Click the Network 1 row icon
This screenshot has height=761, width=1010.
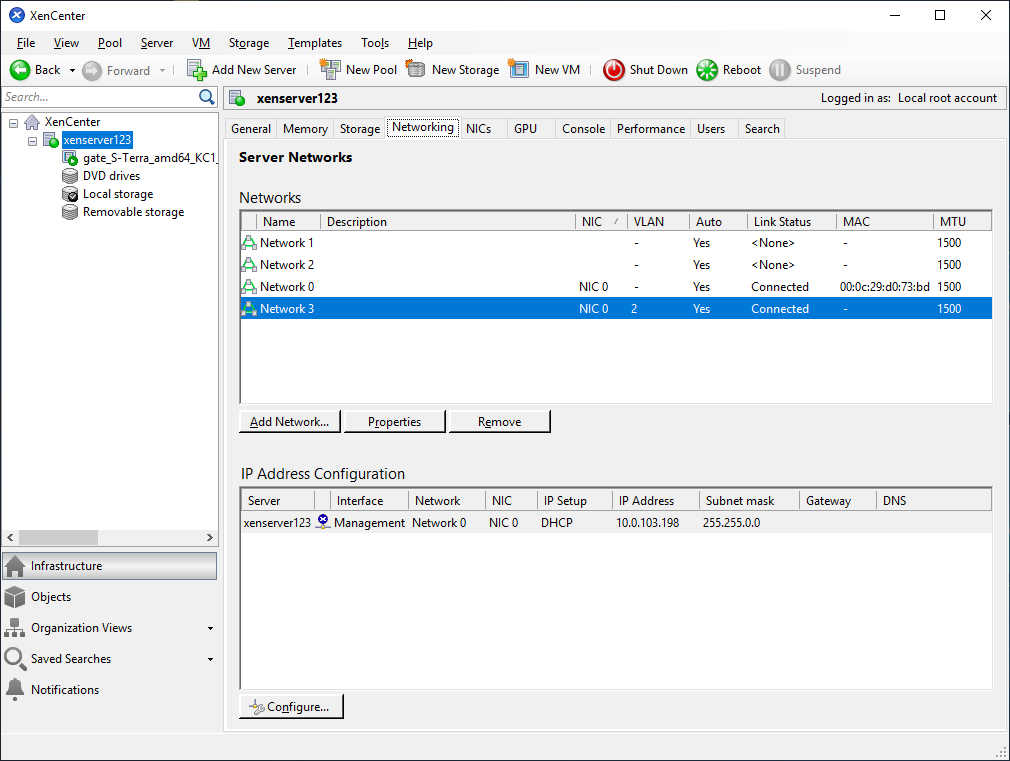pyautogui.click(x=249, y=243)
